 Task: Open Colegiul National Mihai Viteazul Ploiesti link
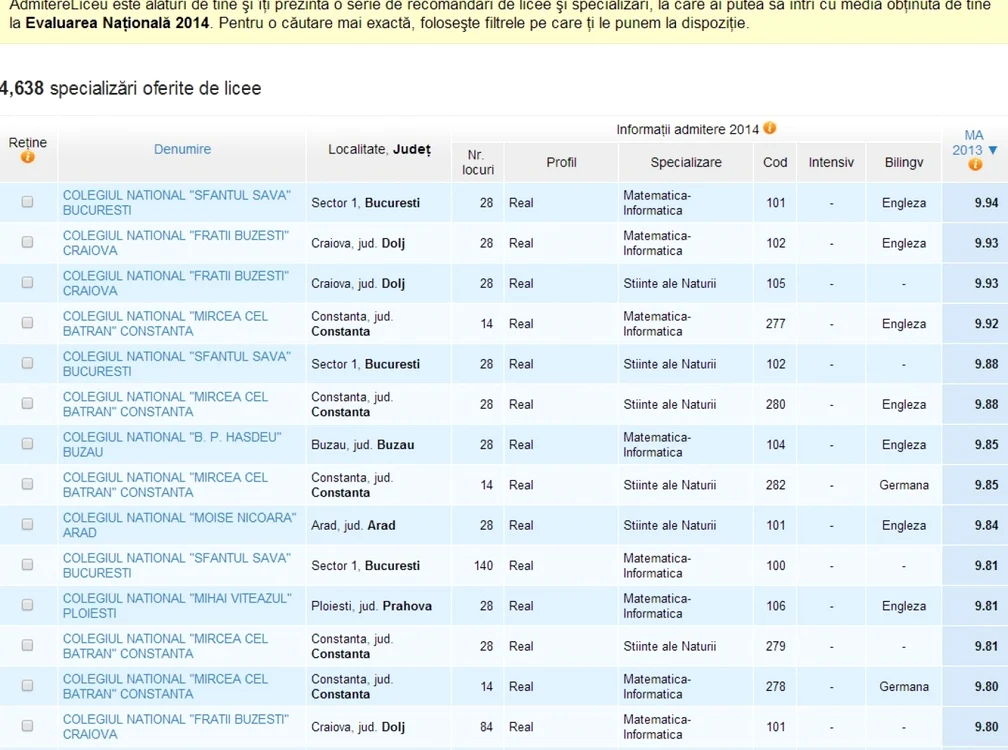(177, 606)
